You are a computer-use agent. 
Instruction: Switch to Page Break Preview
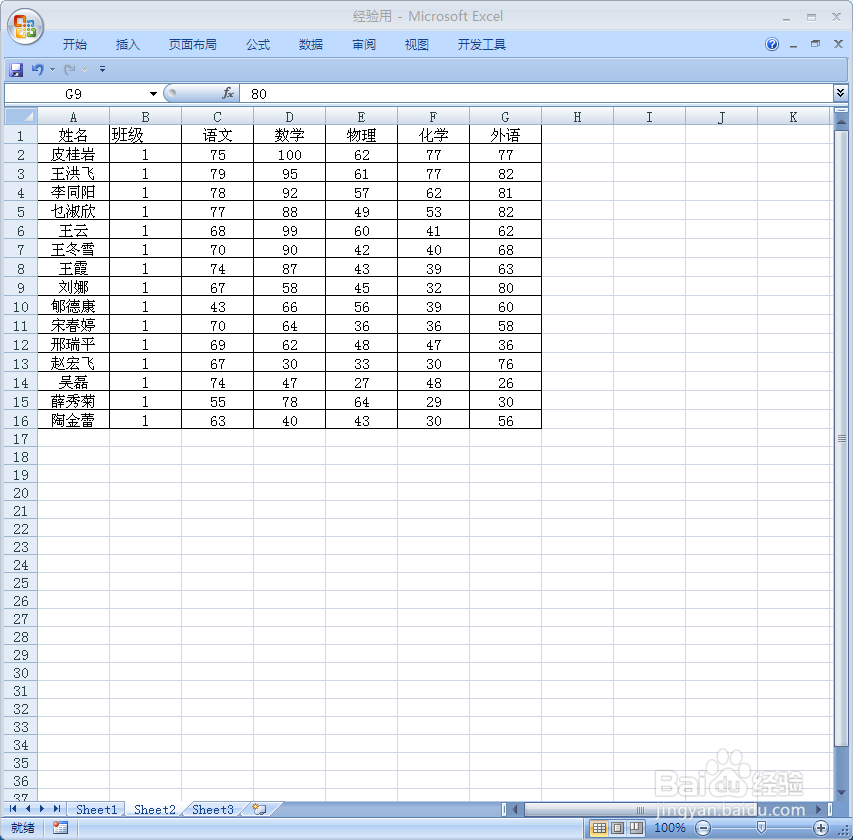pyautogui.click(x=636, y=828)
